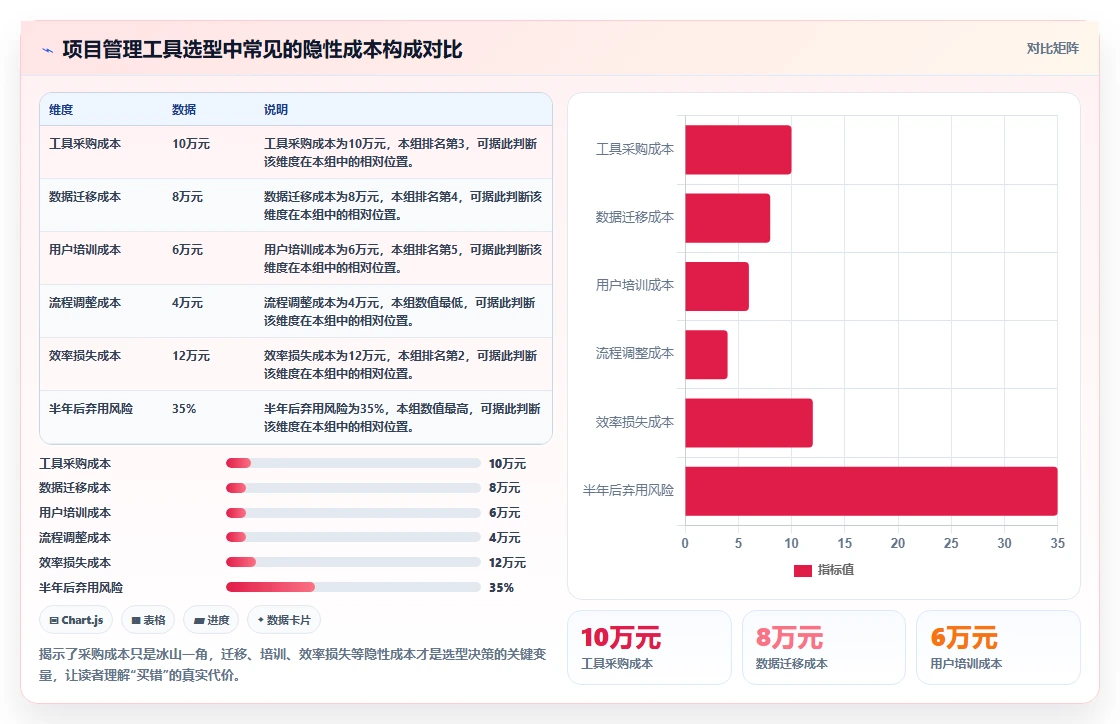Click the 数据 table column header

pyautogui.click(x=184, y=109)
